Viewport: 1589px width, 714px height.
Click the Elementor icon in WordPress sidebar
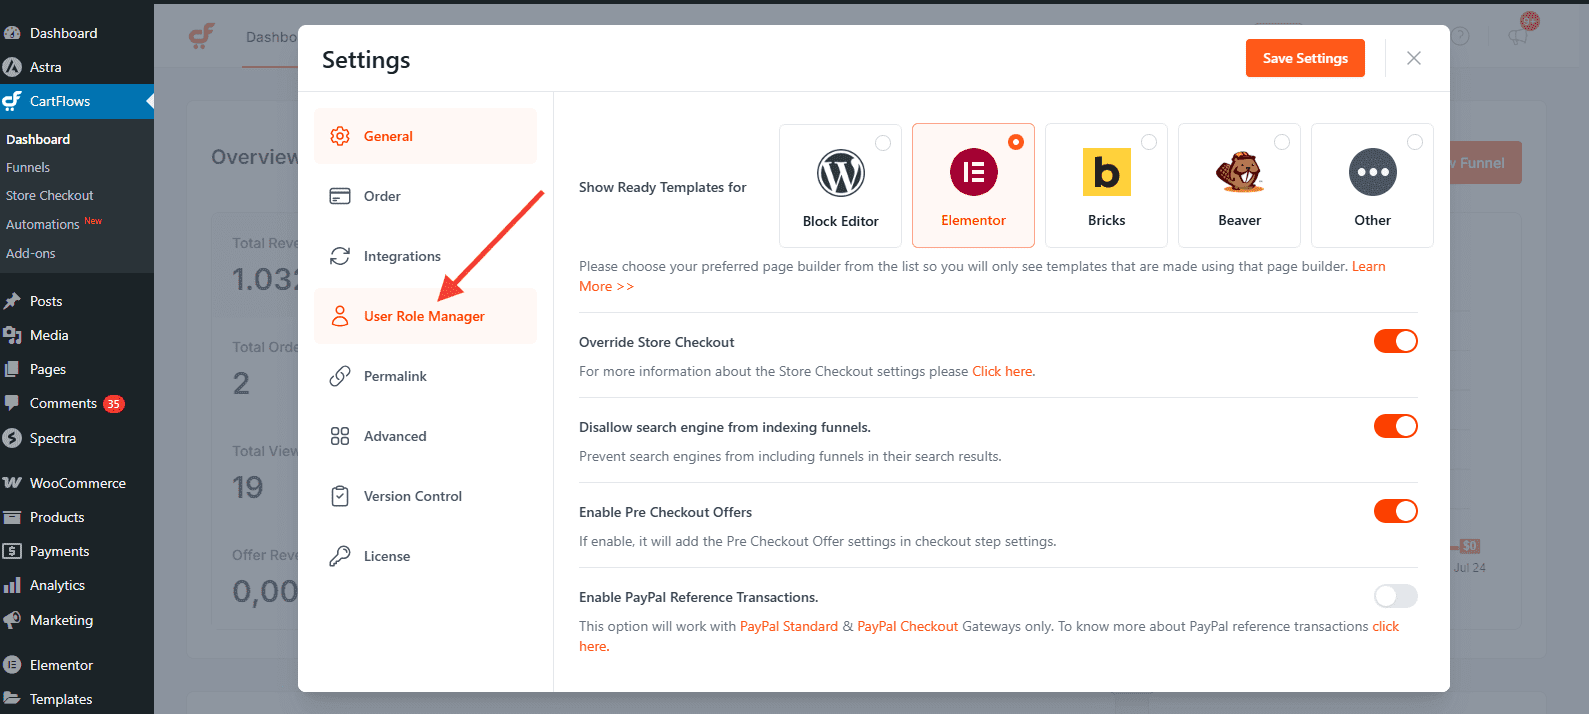[12, 665]
